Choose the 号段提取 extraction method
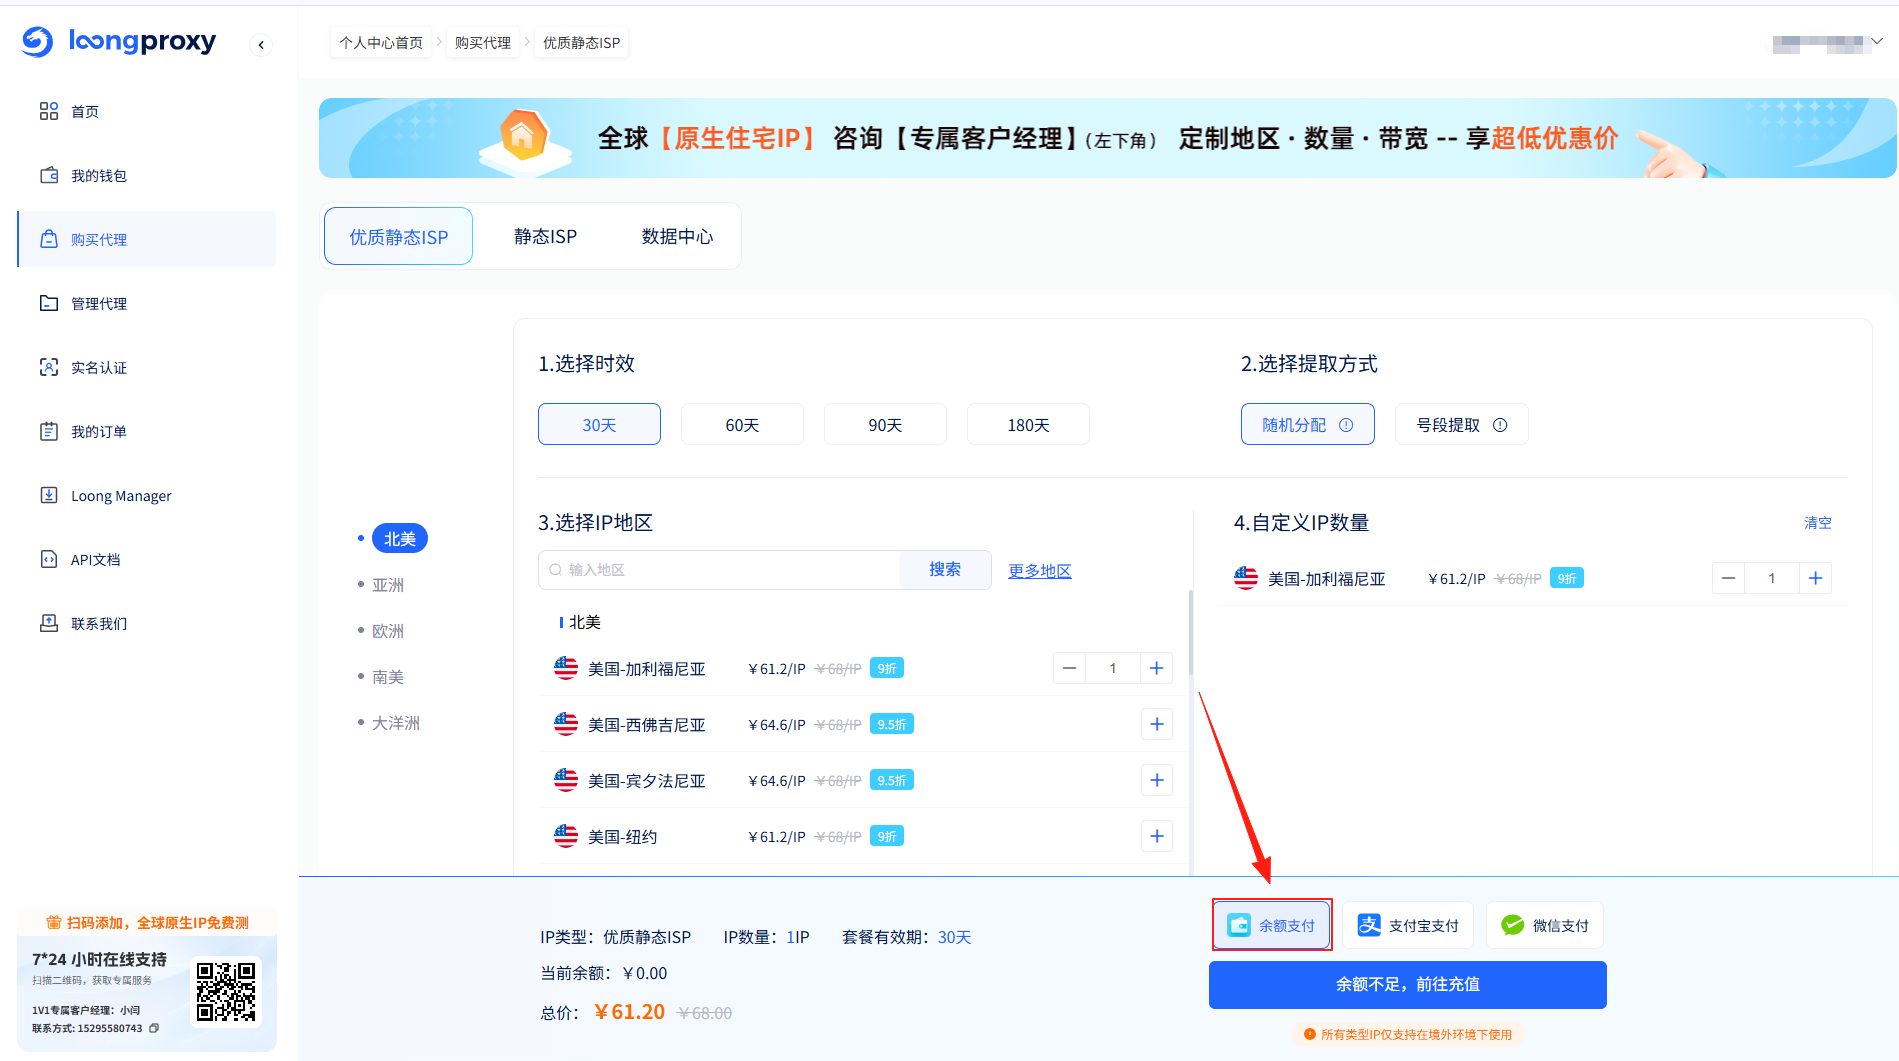This screenshot has width=1899, height=1061. pyautogui.click(x=1448, y=425)
